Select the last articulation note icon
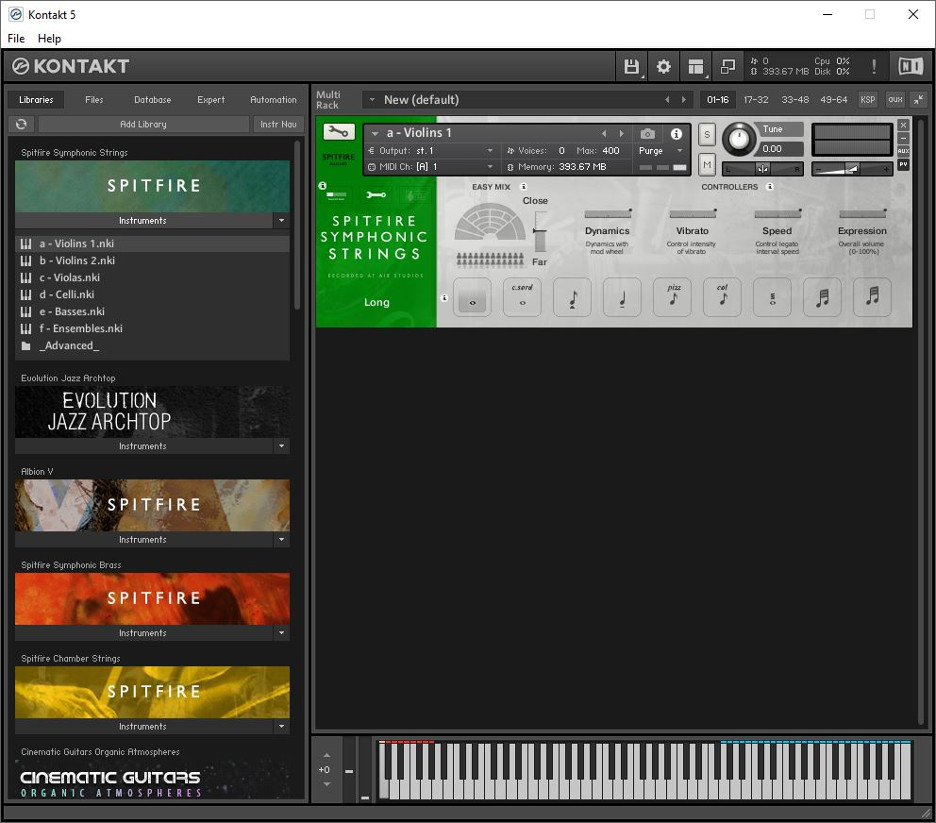 click(x=872, y=297)
